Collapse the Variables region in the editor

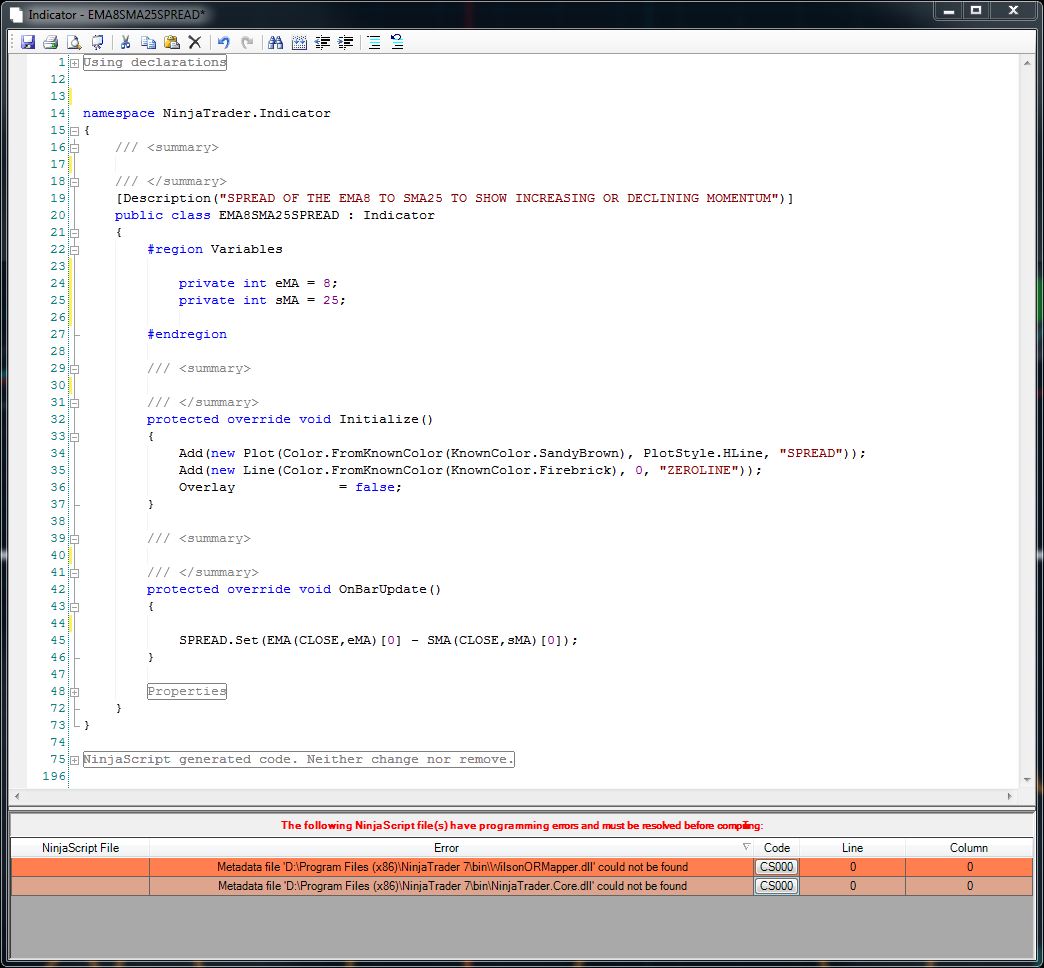[x=75, y=250]
